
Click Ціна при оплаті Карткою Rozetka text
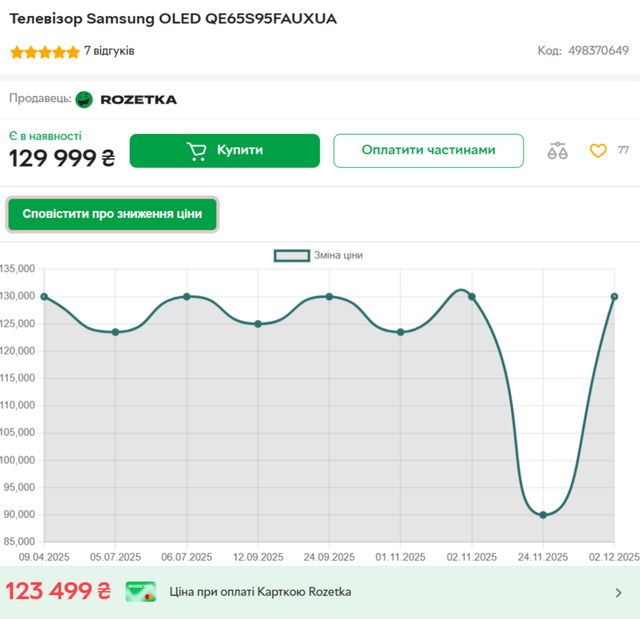click(260, 592)
